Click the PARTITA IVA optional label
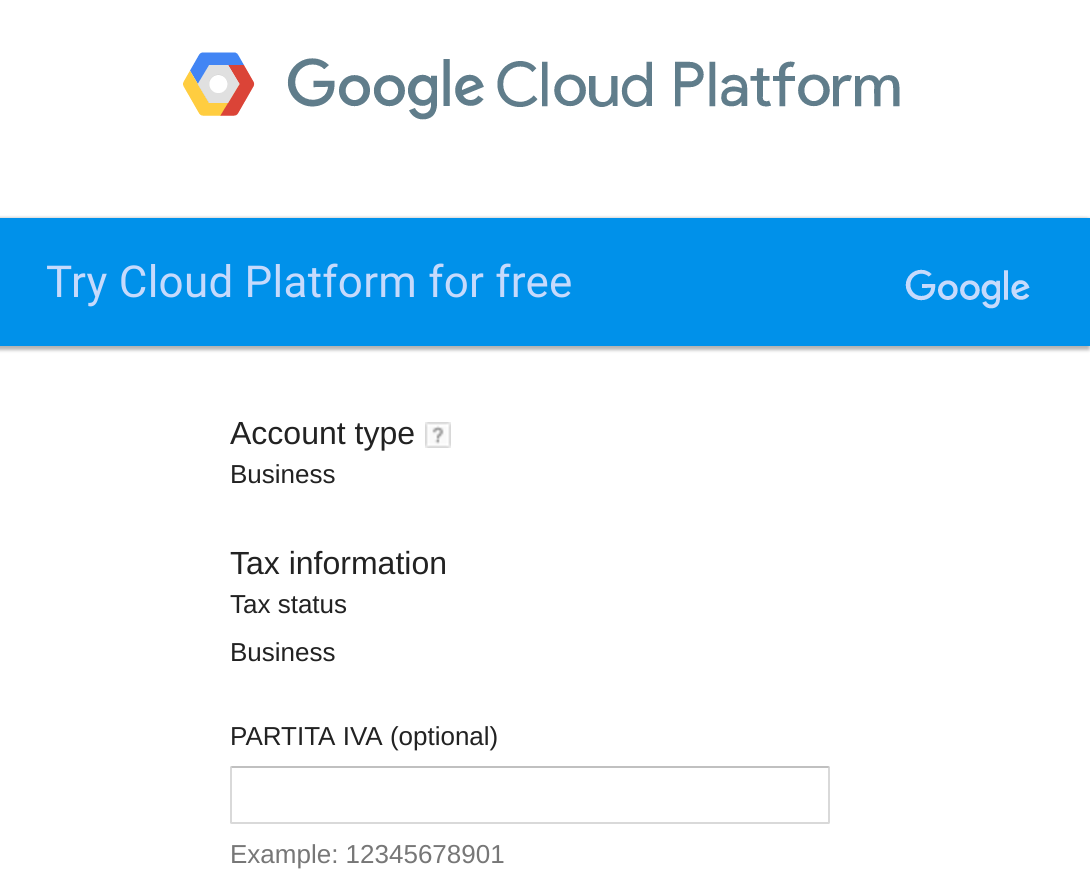The width and height of the screenshot is (1090, 896). point(364,736)
